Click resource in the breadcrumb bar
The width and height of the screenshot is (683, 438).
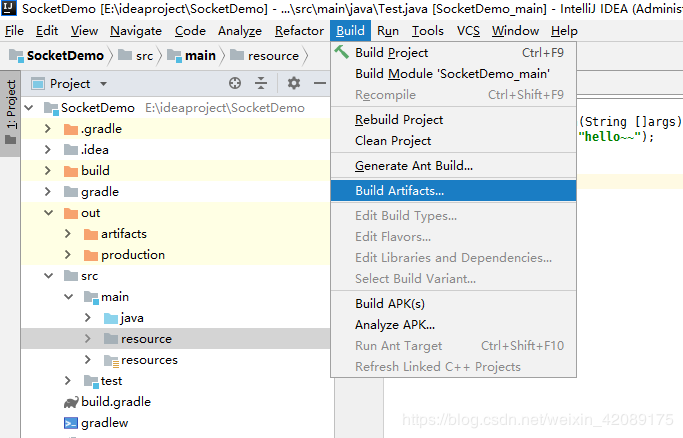(x=274, y=56)
